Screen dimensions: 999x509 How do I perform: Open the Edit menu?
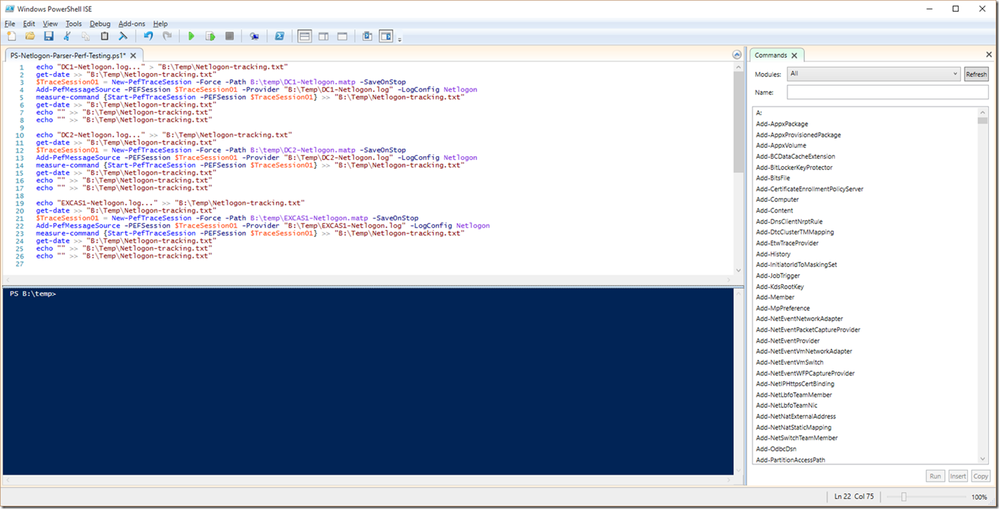tap(29, 24)
